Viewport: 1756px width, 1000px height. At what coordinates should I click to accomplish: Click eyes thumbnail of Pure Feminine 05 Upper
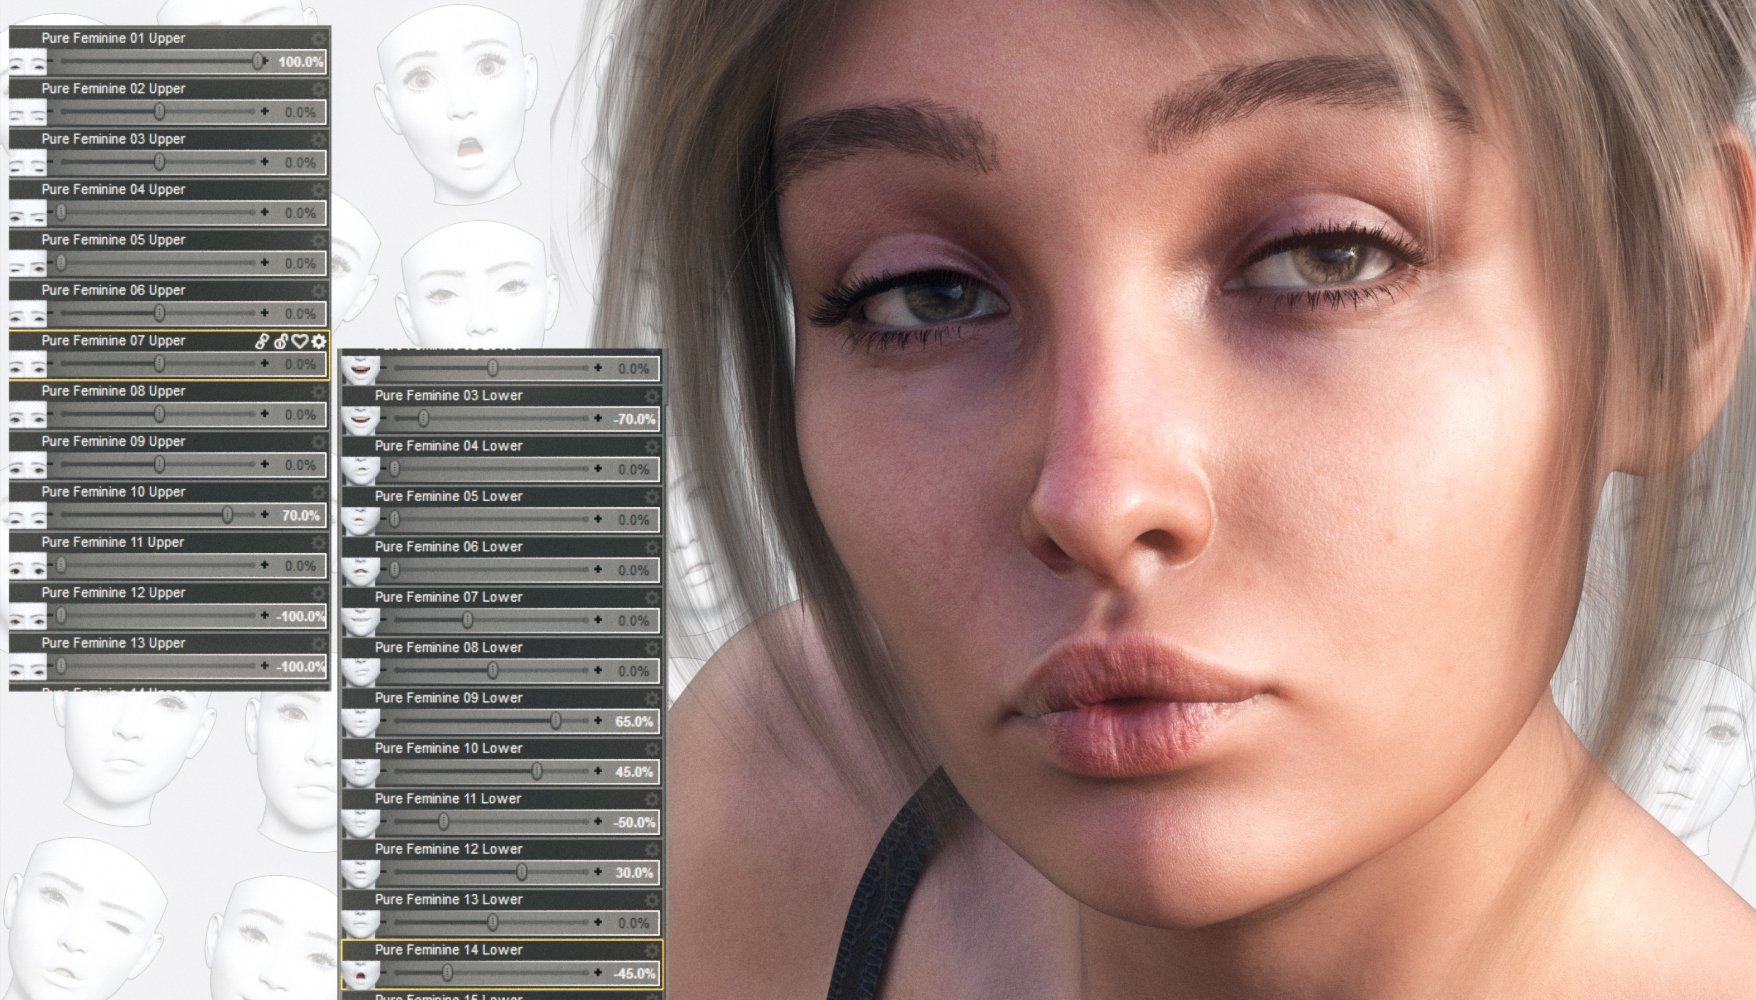click(x=28, y=264)
